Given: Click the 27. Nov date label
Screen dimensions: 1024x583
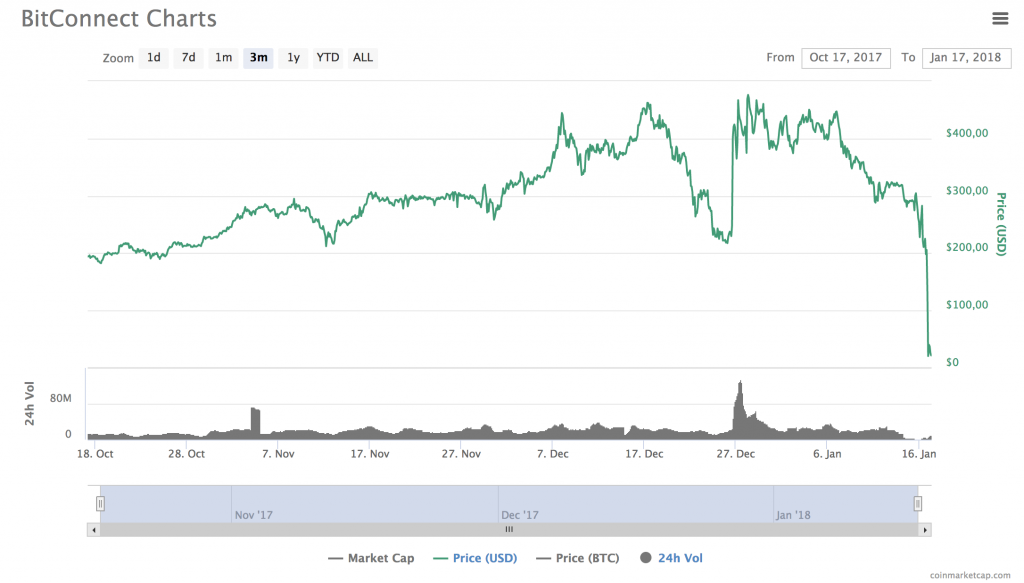Looking at the screenshot, I should 461,454.
